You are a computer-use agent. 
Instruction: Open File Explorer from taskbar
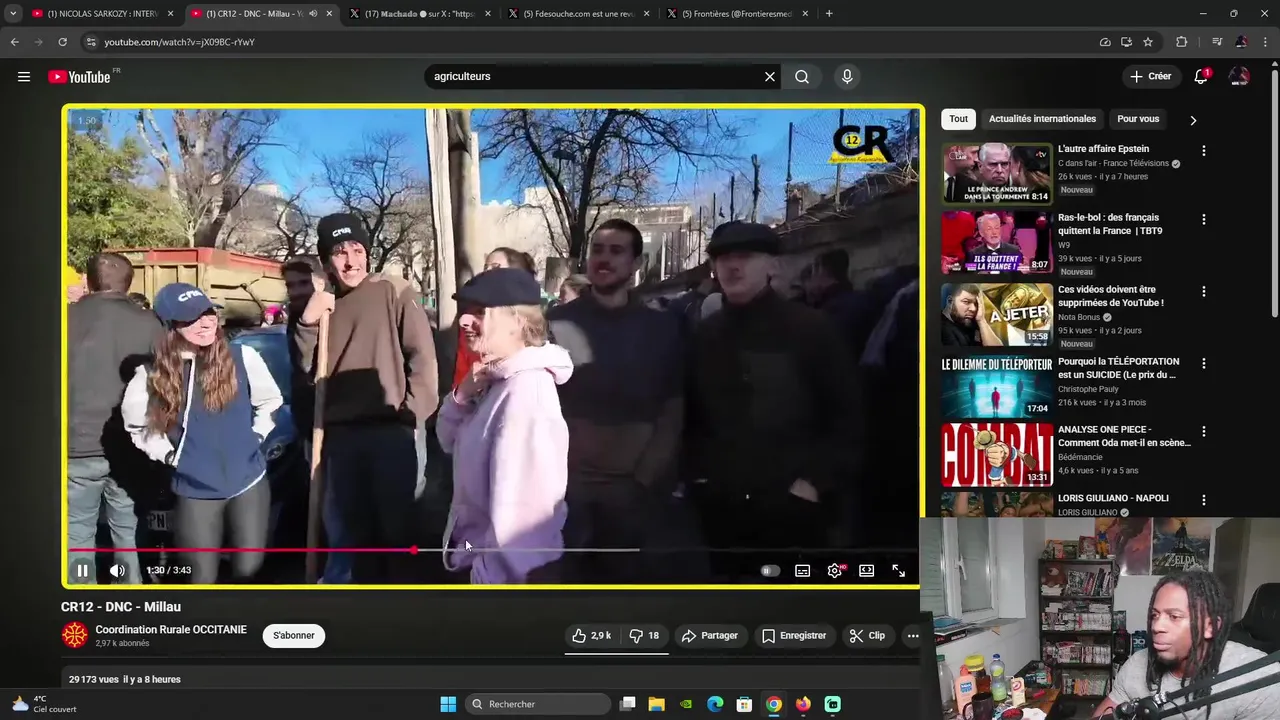(657, 704)
